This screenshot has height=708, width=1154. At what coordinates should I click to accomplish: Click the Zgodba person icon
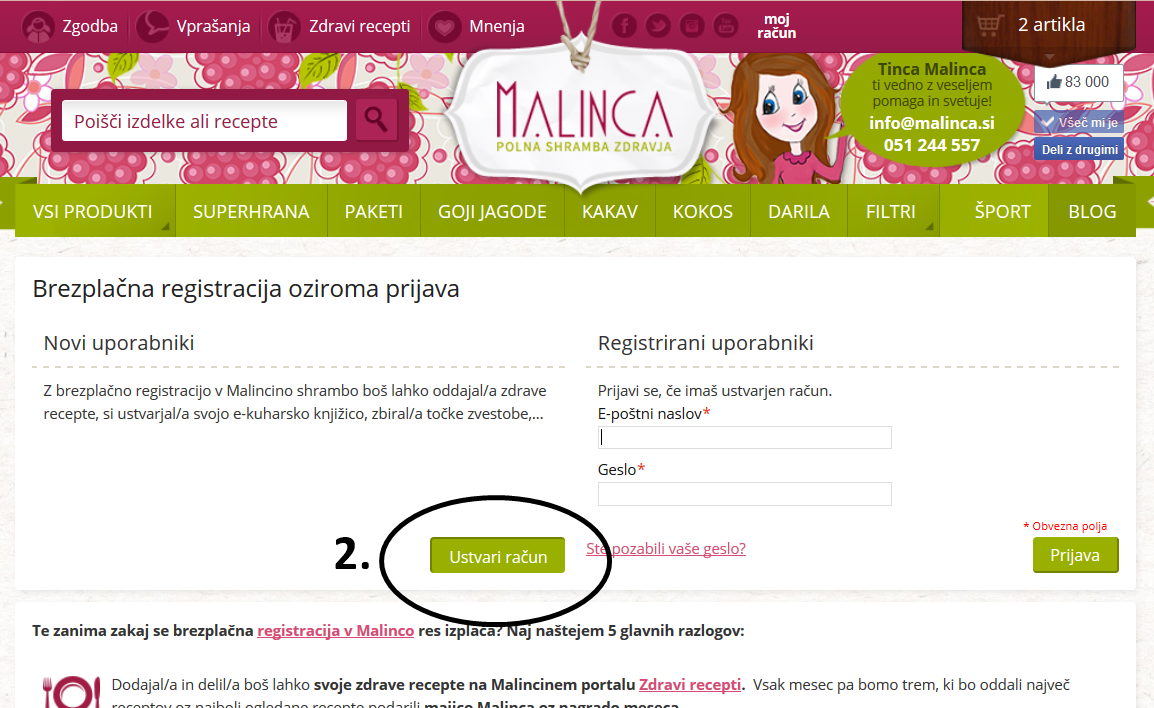click(37, 26)
